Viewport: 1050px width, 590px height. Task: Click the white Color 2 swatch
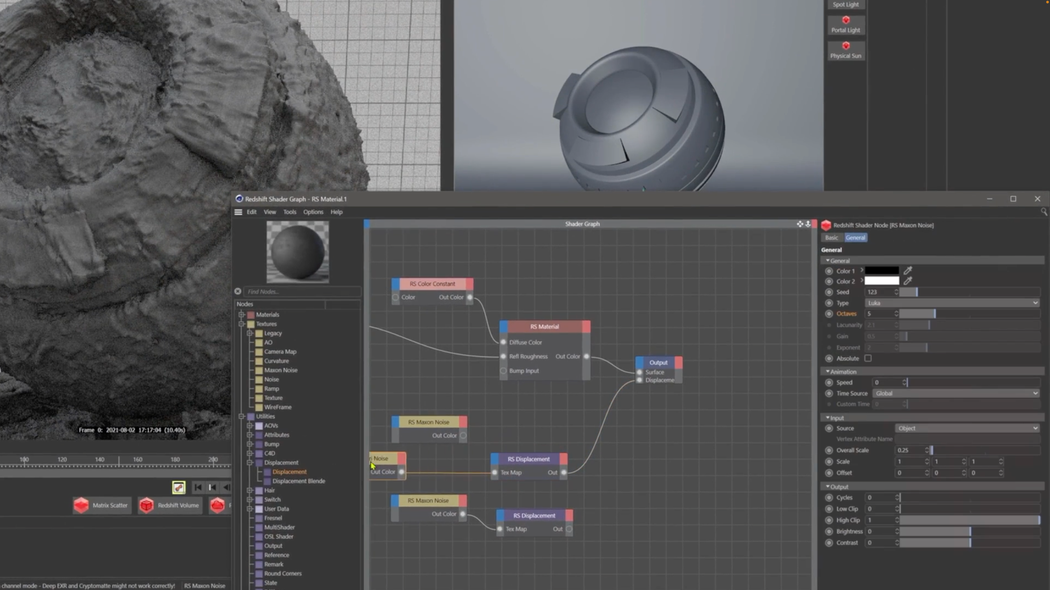coord(882,281)
